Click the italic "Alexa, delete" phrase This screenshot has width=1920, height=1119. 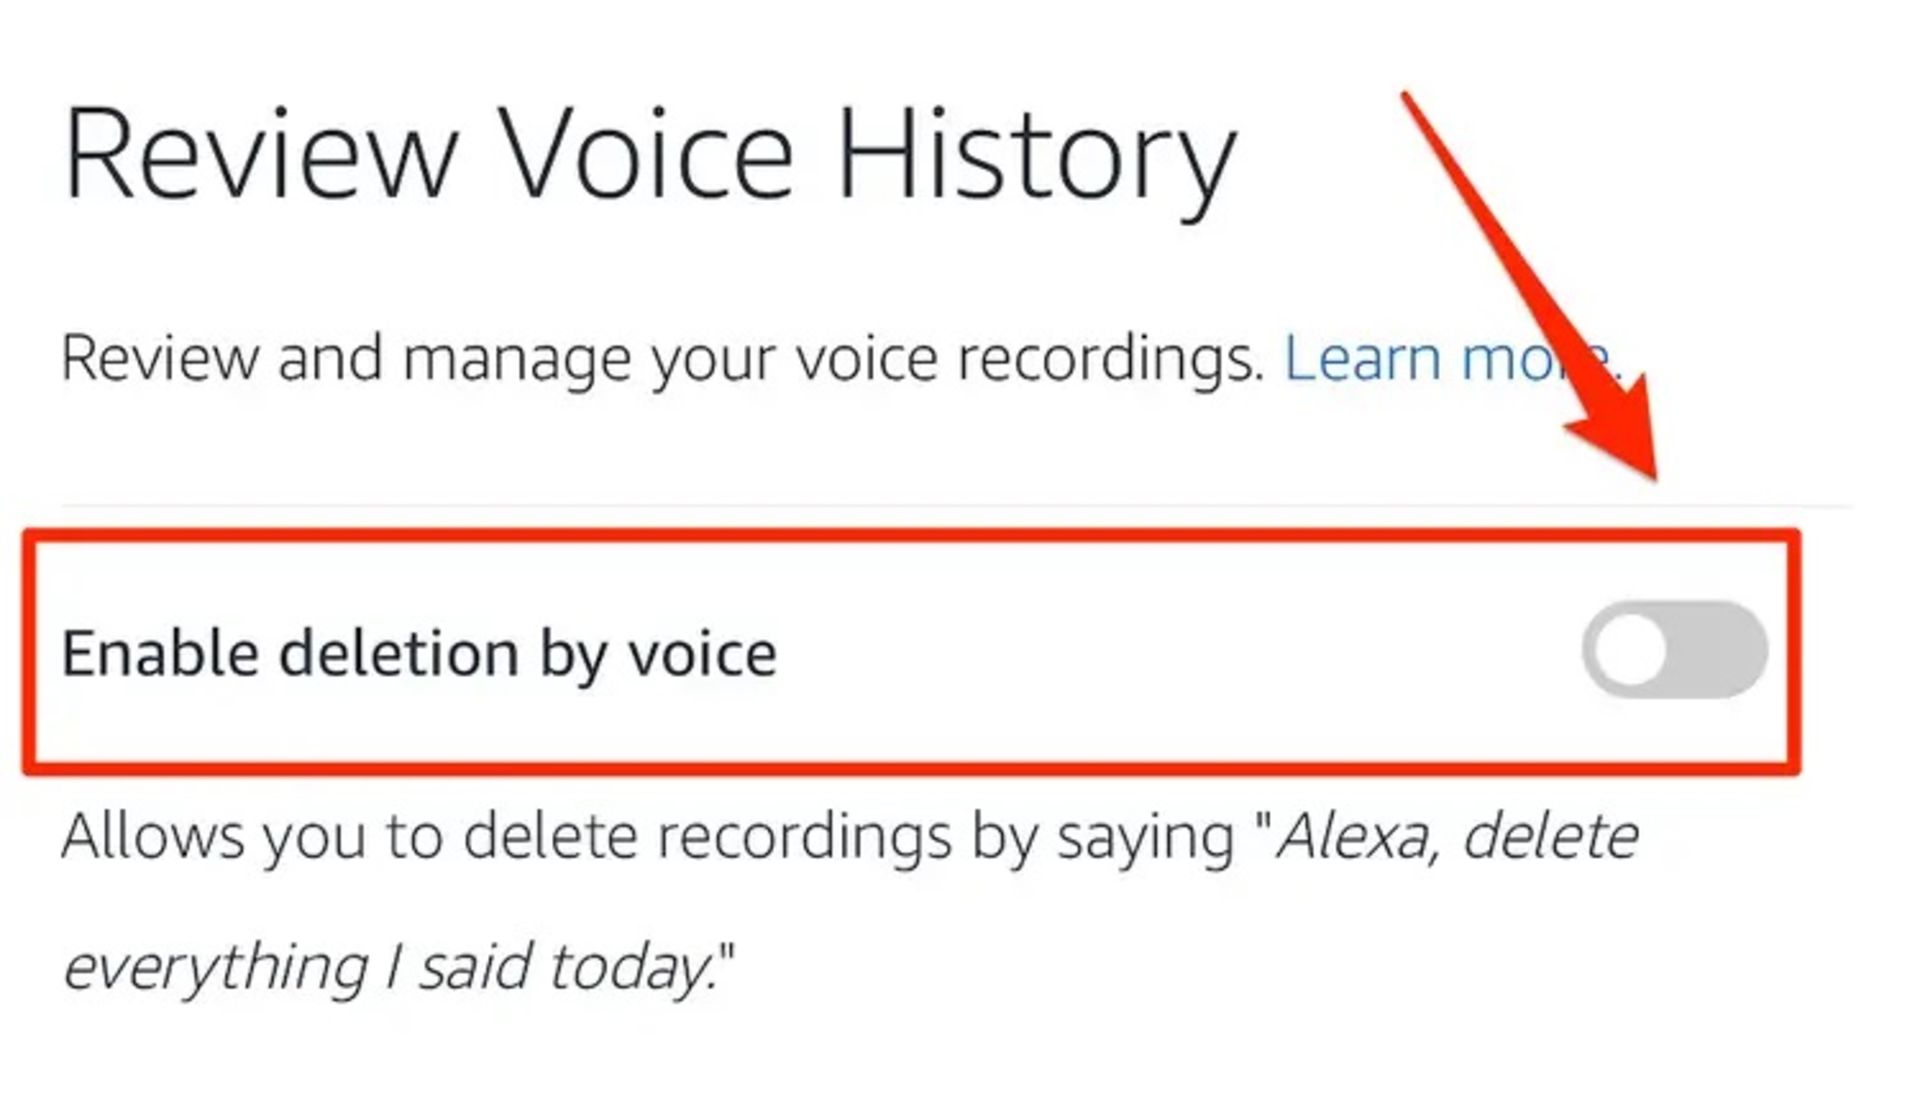click(x=1457, y=836)
